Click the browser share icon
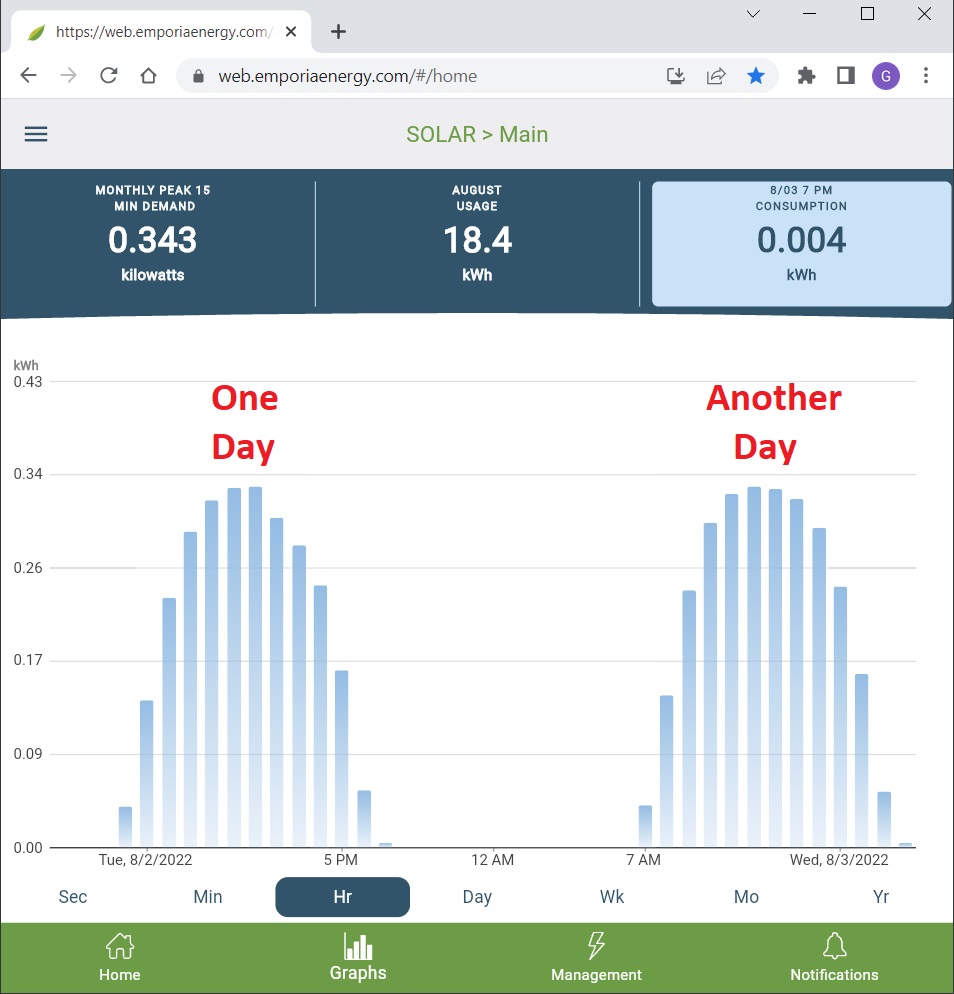The height and width of the screenshot is (994, 954). click(716, 76)
